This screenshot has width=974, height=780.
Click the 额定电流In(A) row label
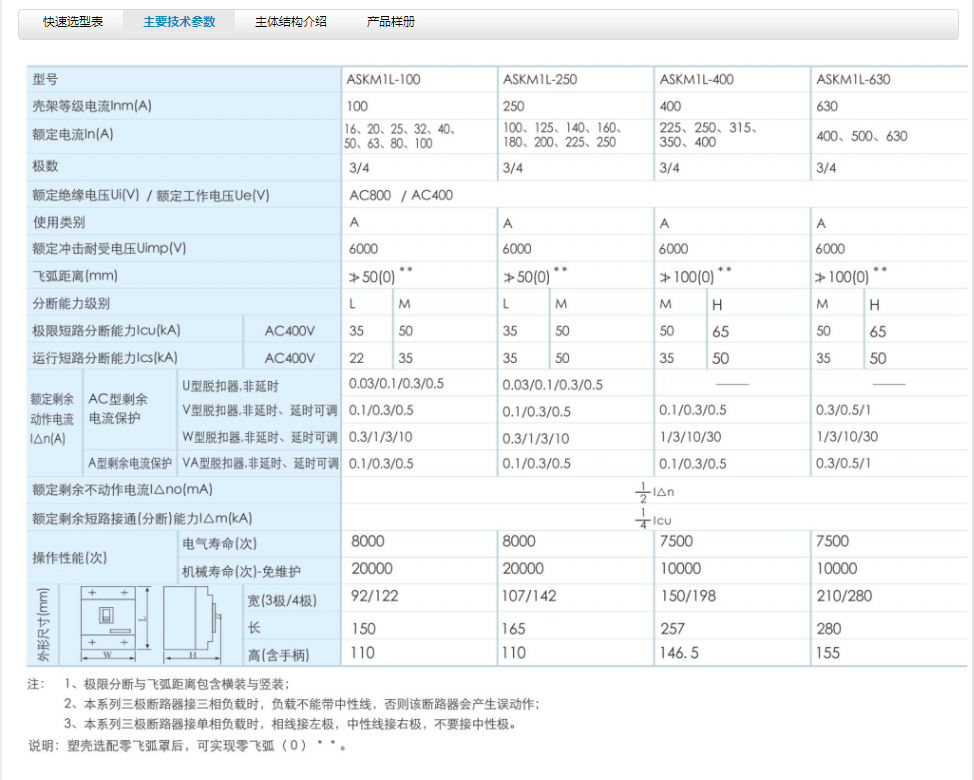click(73, 134)
